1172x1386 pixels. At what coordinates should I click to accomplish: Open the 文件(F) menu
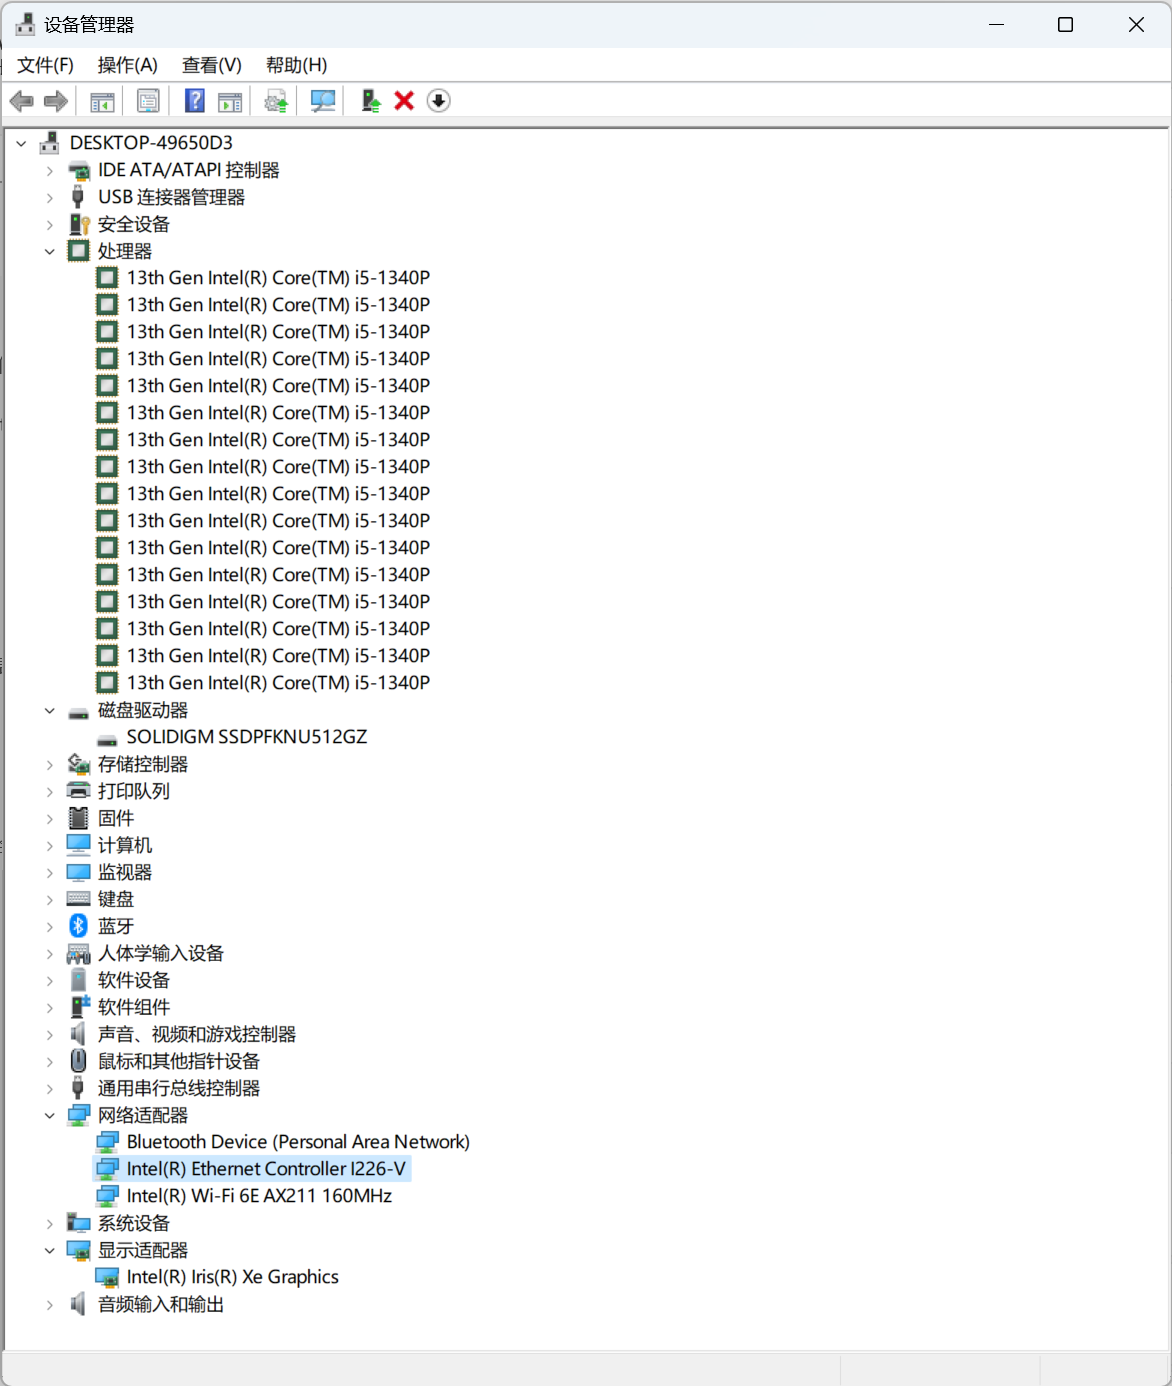point(45,65)
